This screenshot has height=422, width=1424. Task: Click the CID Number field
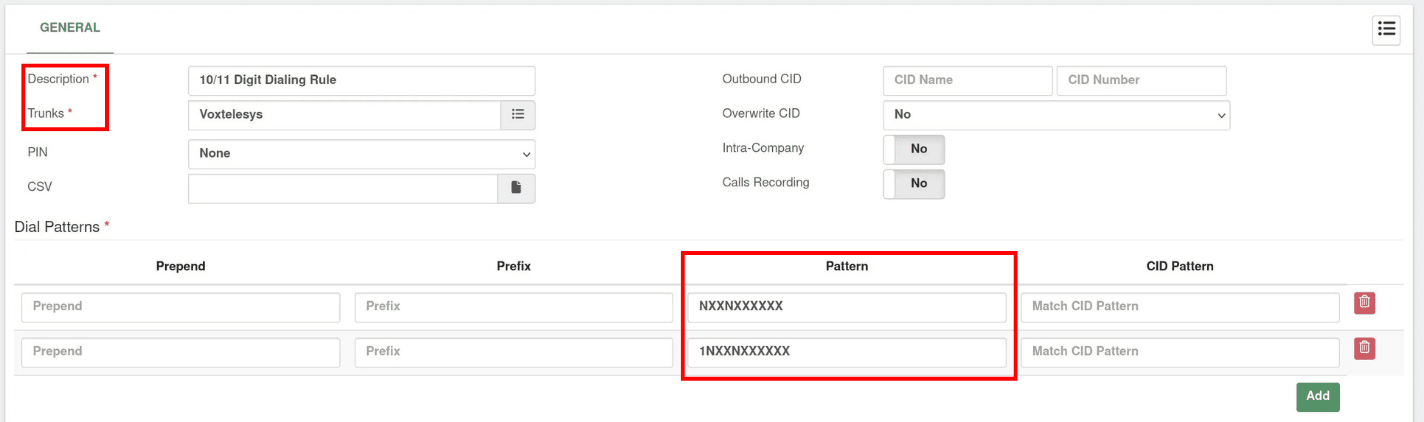coord(1142,81)
